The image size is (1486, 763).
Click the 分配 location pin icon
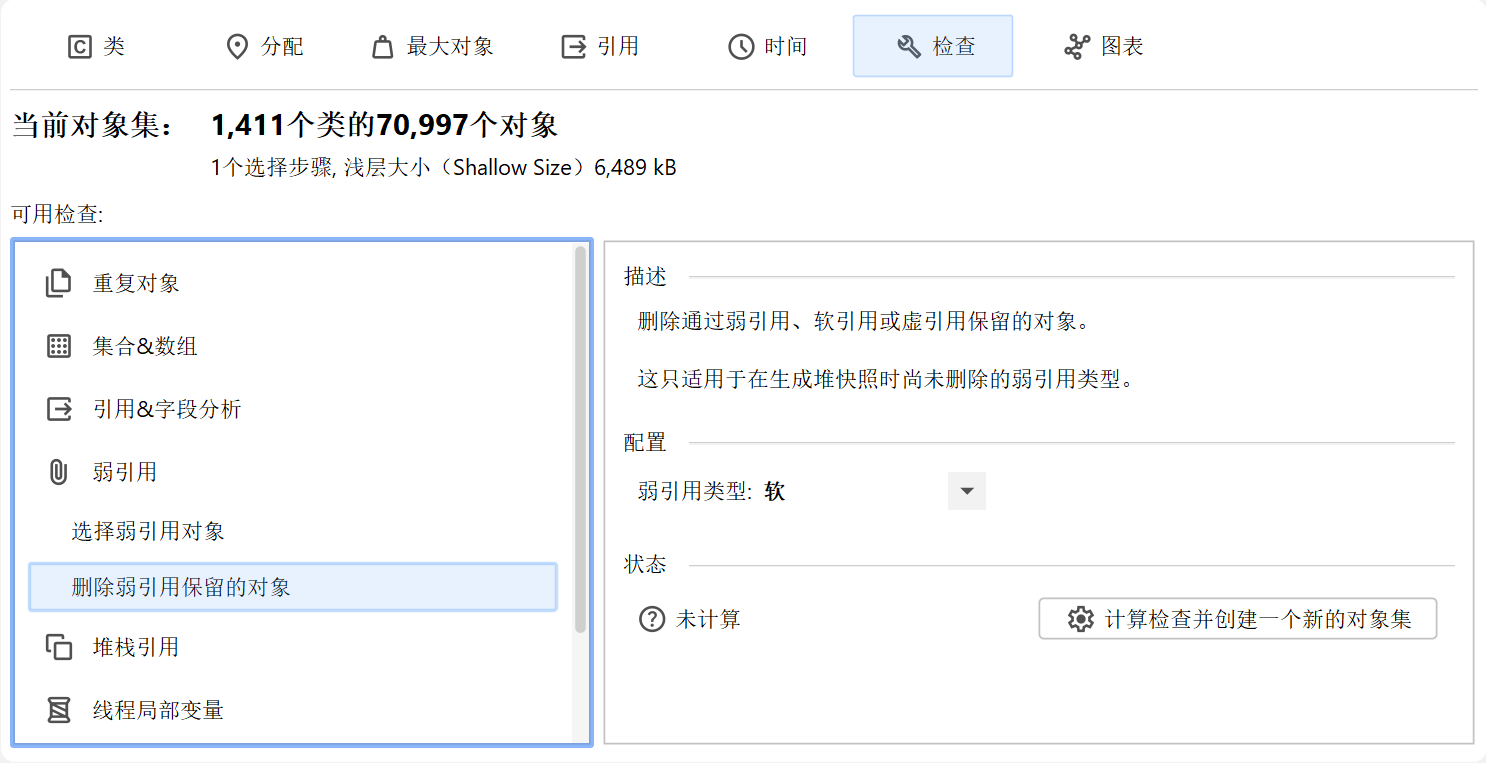(237, 47)
